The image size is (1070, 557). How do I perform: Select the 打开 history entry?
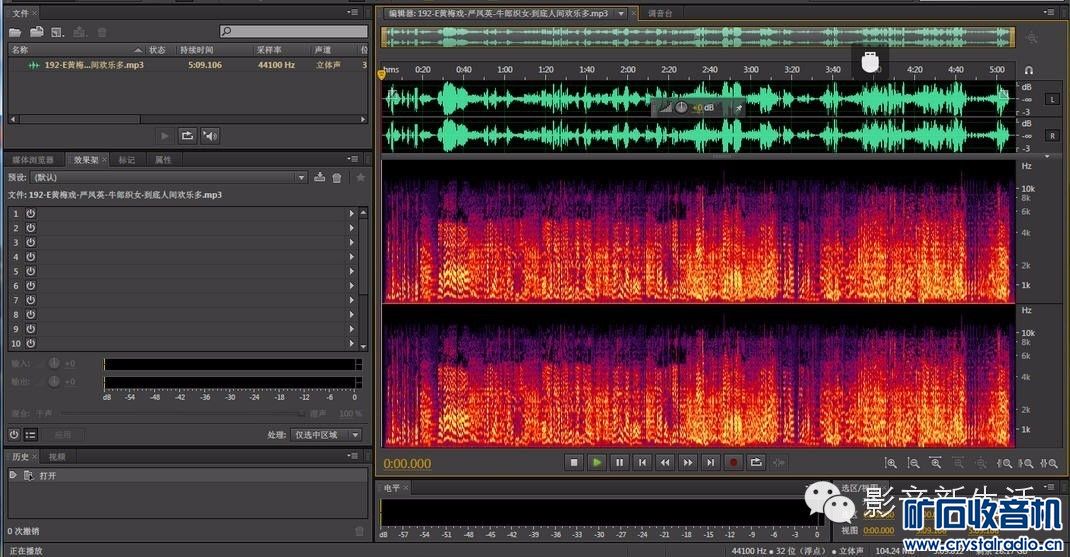pyautogui.click(x=47, y=475)
